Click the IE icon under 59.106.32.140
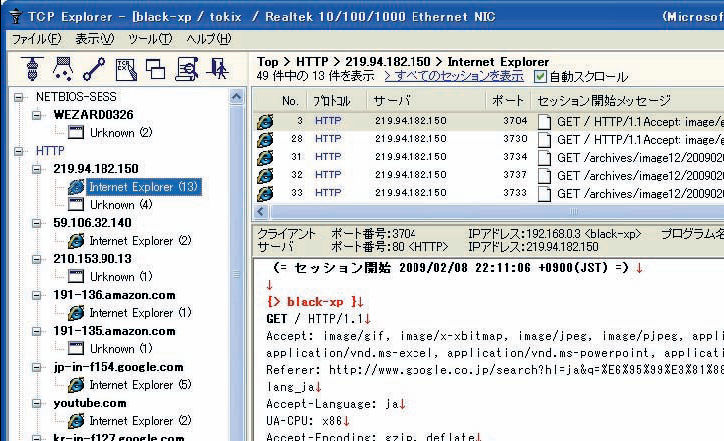The height and width of the screenshot is (441, 724). [76, 241]
